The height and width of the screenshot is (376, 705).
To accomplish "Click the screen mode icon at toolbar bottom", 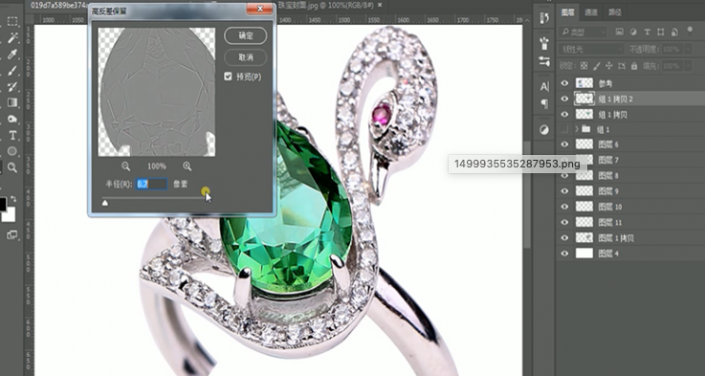I will click(12, 234).
